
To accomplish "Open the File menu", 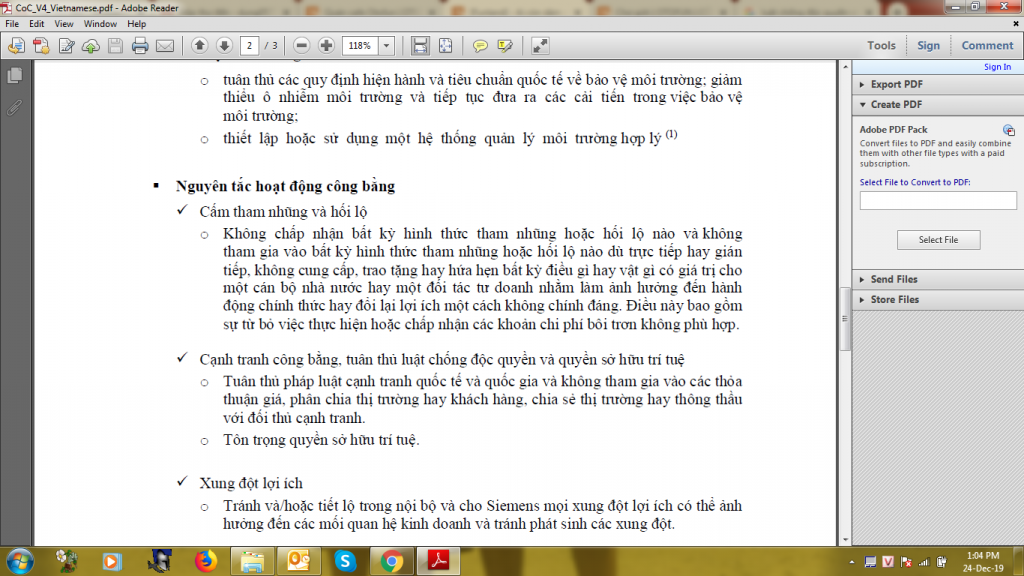I will 12,24.
